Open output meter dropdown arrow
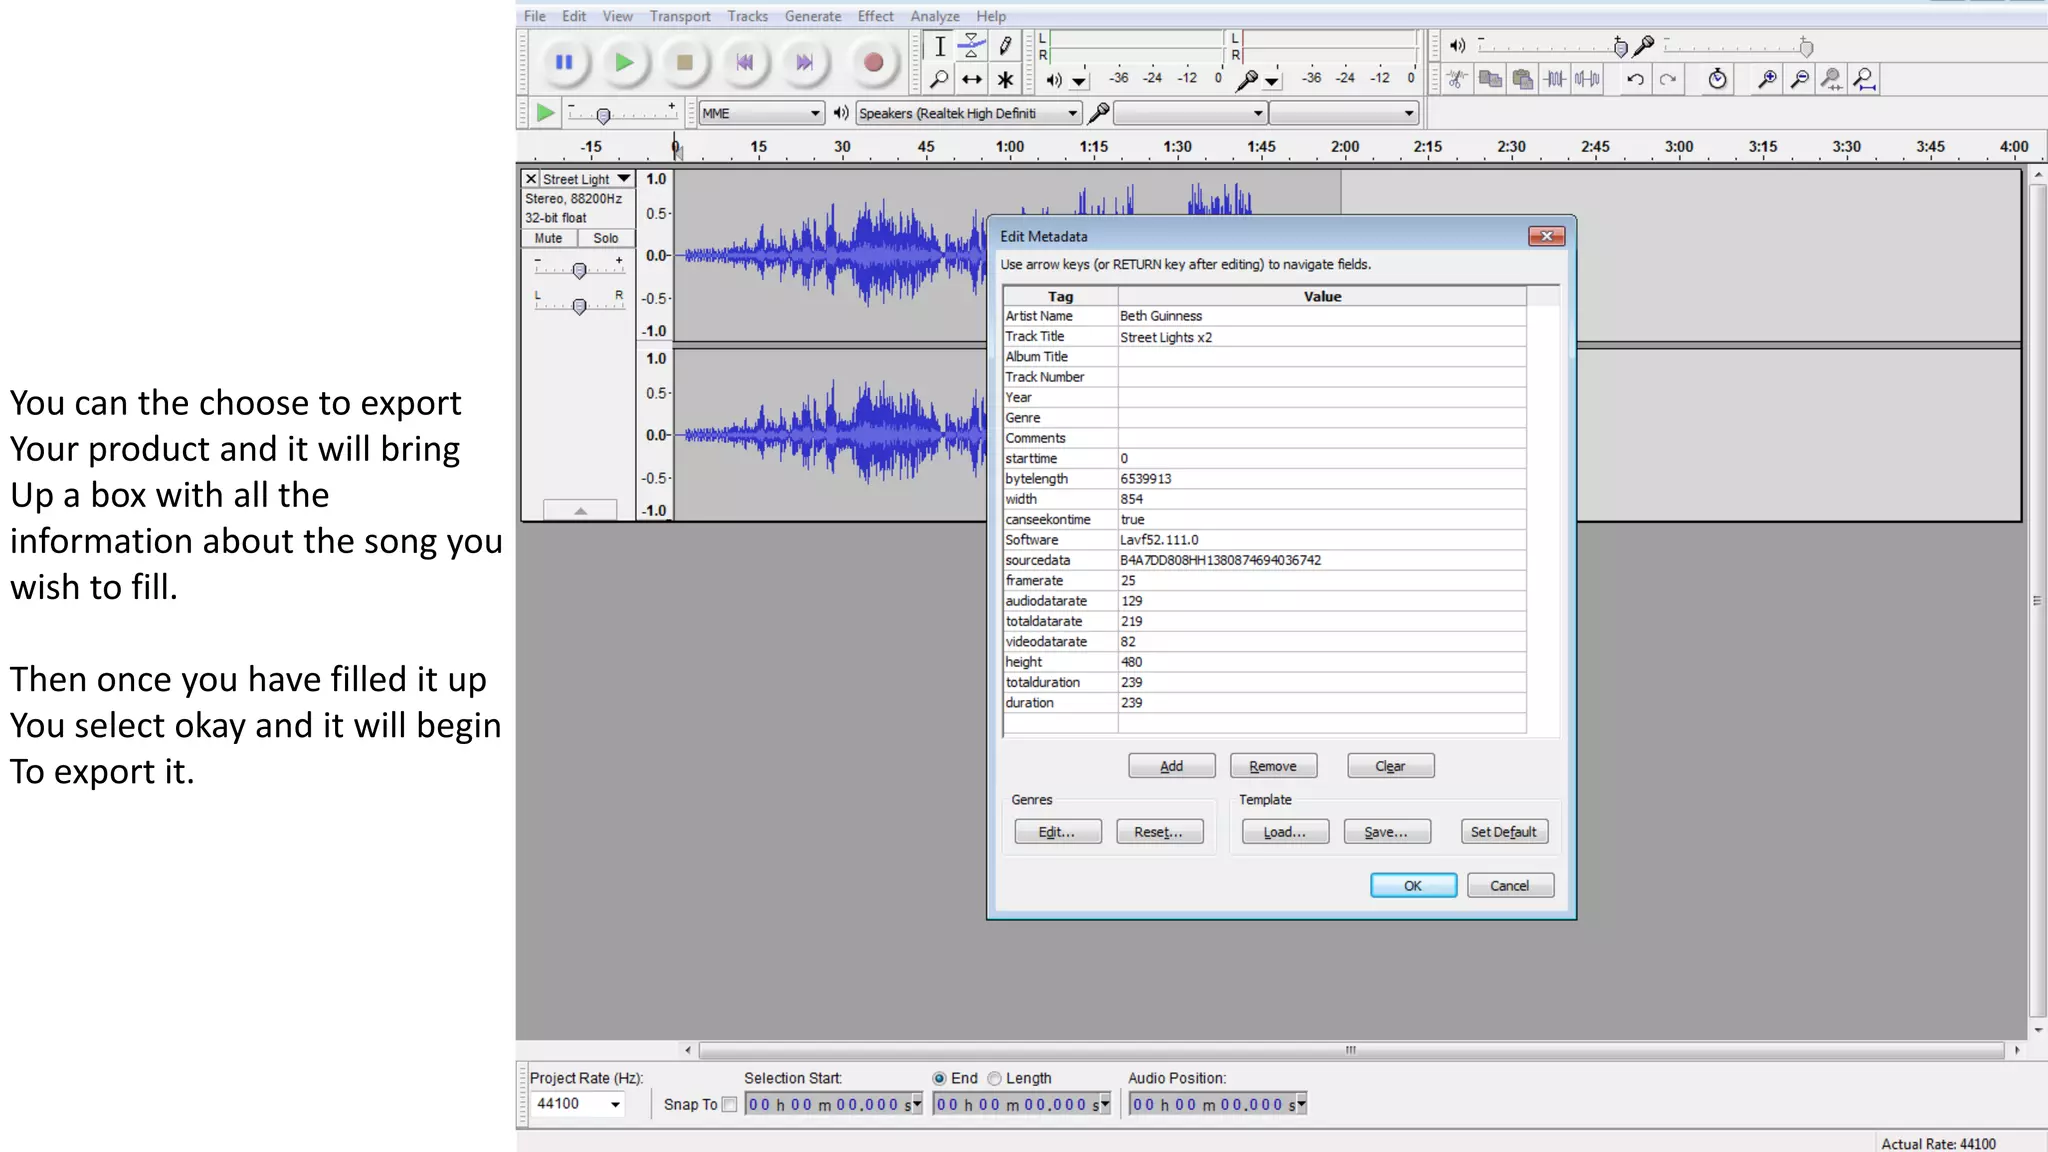 click(1079, 81)
